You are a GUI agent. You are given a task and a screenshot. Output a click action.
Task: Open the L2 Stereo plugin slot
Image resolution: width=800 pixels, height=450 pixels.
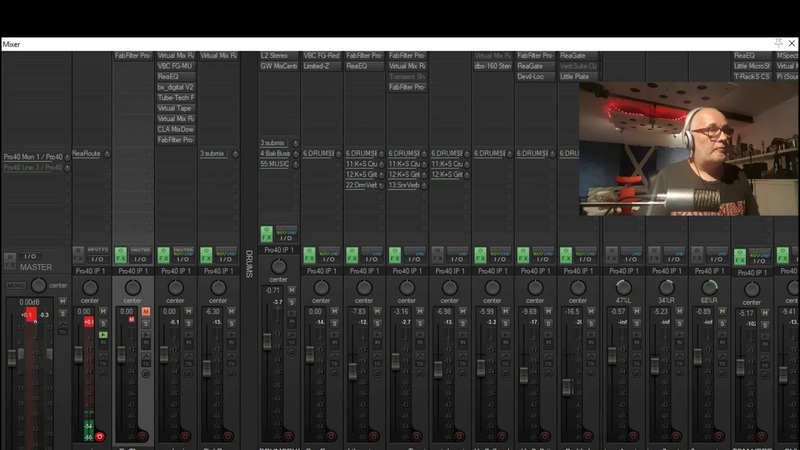pyautogui.click(x=279, y=56)
